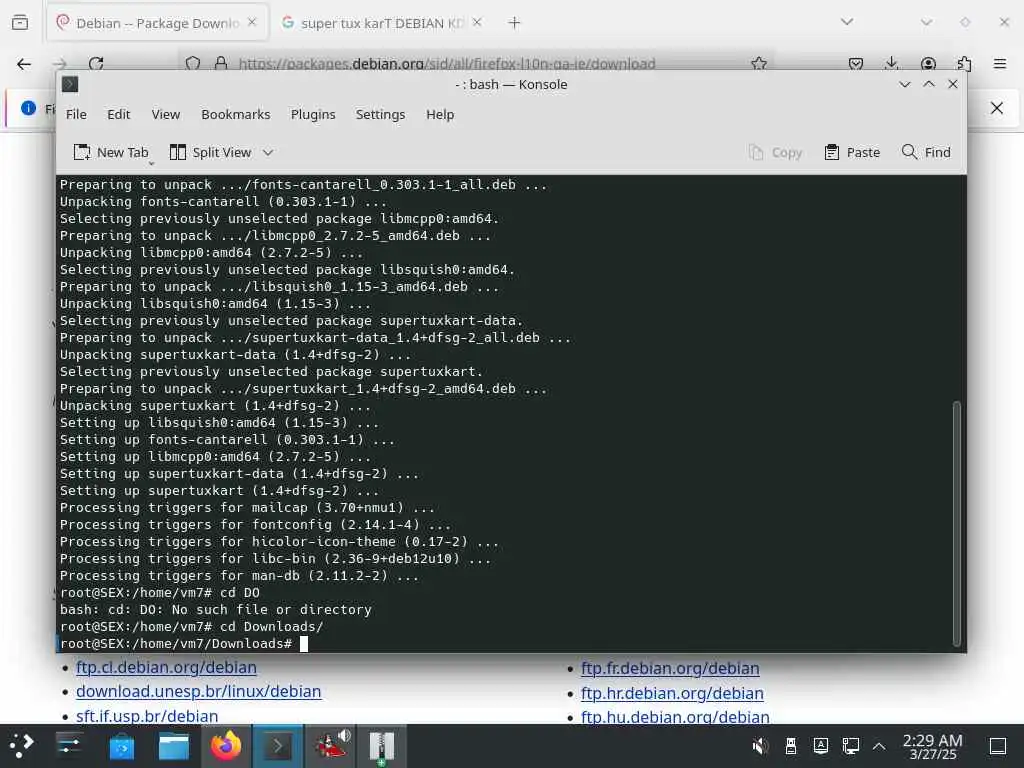Viewport: 1024px width, 768px height.
Task: Reload the page in Firefox
Action: point(96,64)
